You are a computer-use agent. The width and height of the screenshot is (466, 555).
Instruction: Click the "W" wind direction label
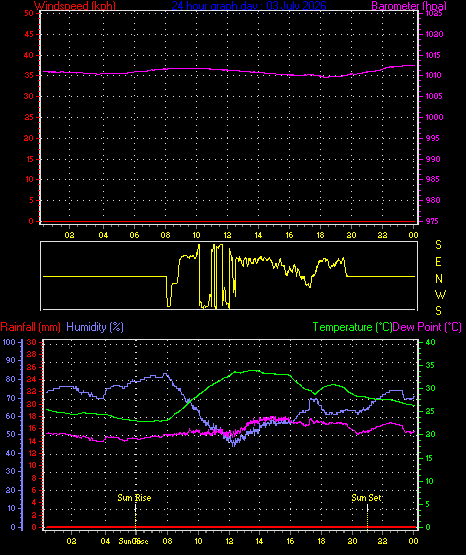(440, 294)
